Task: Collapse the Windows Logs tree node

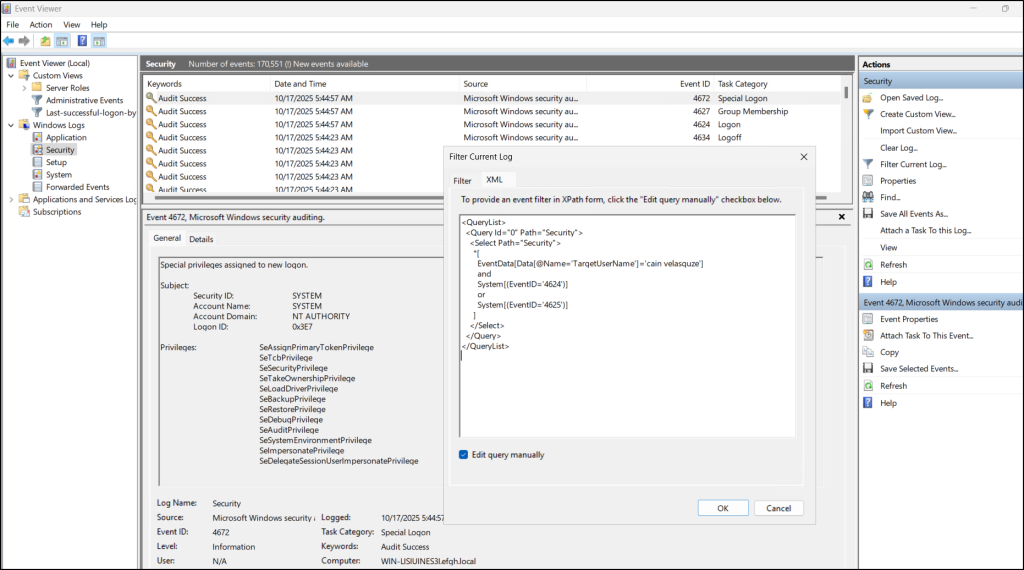Action: 11,125
